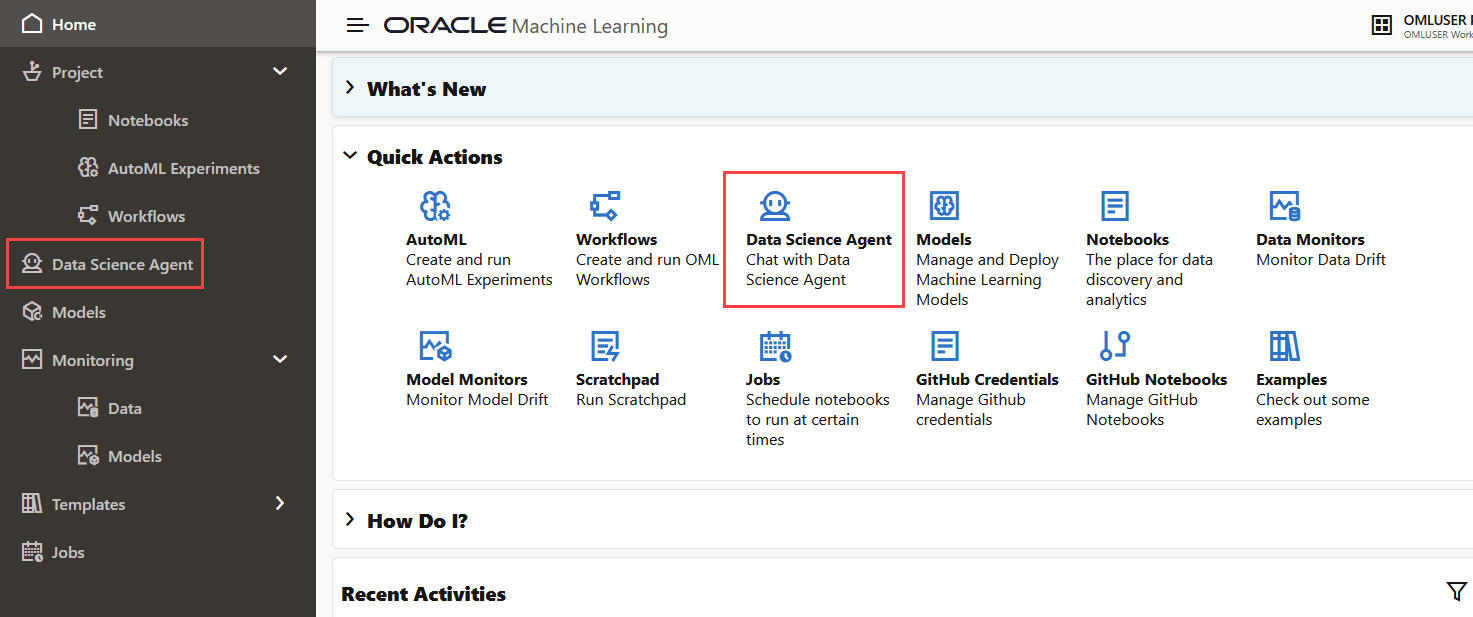Click the Notebooks icon in sidebar
1473x617 pixels.
tap(88, 120)
